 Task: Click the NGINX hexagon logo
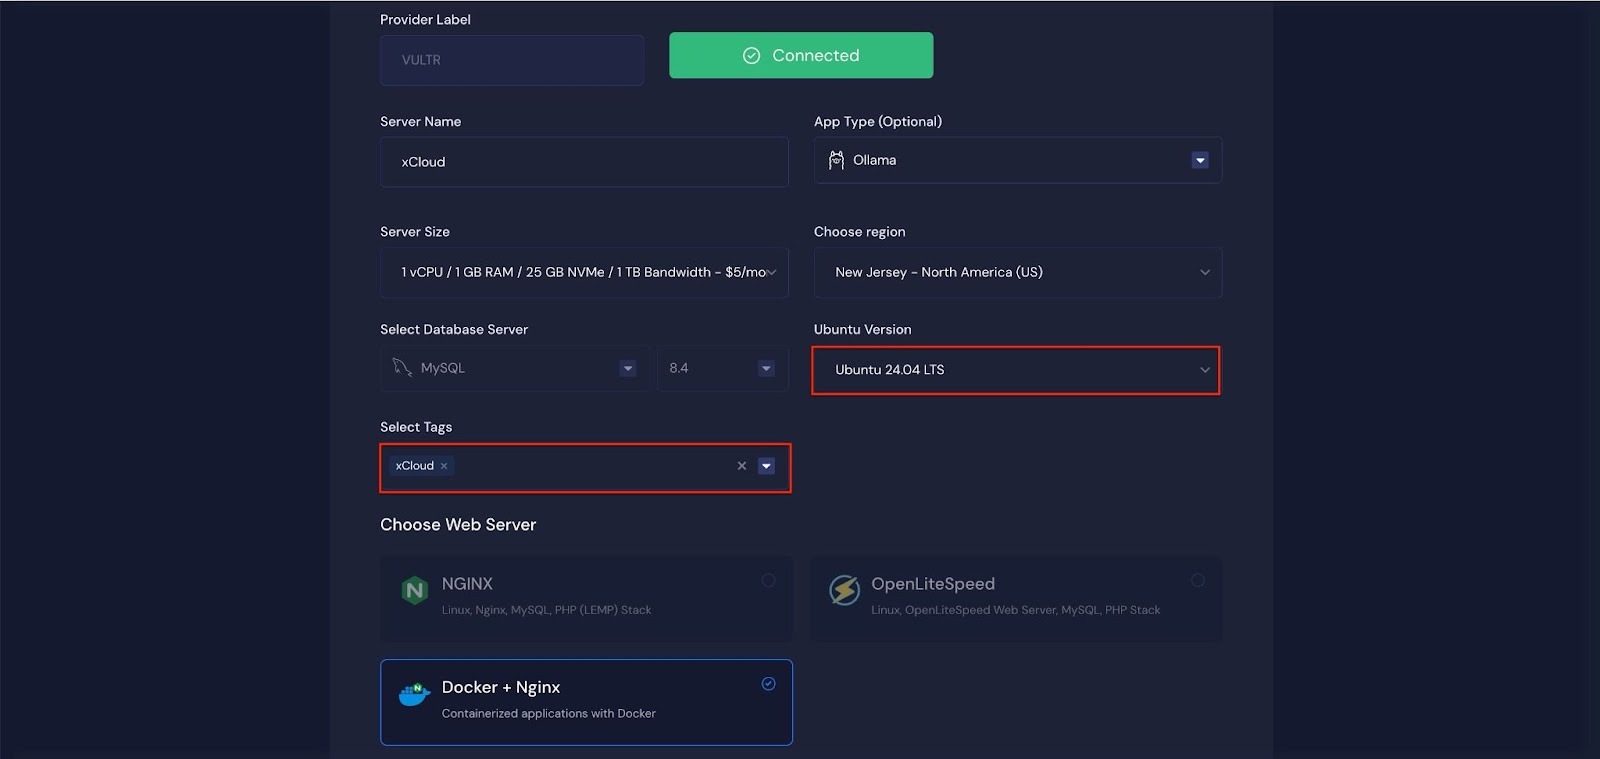click(x=414, y=591)
